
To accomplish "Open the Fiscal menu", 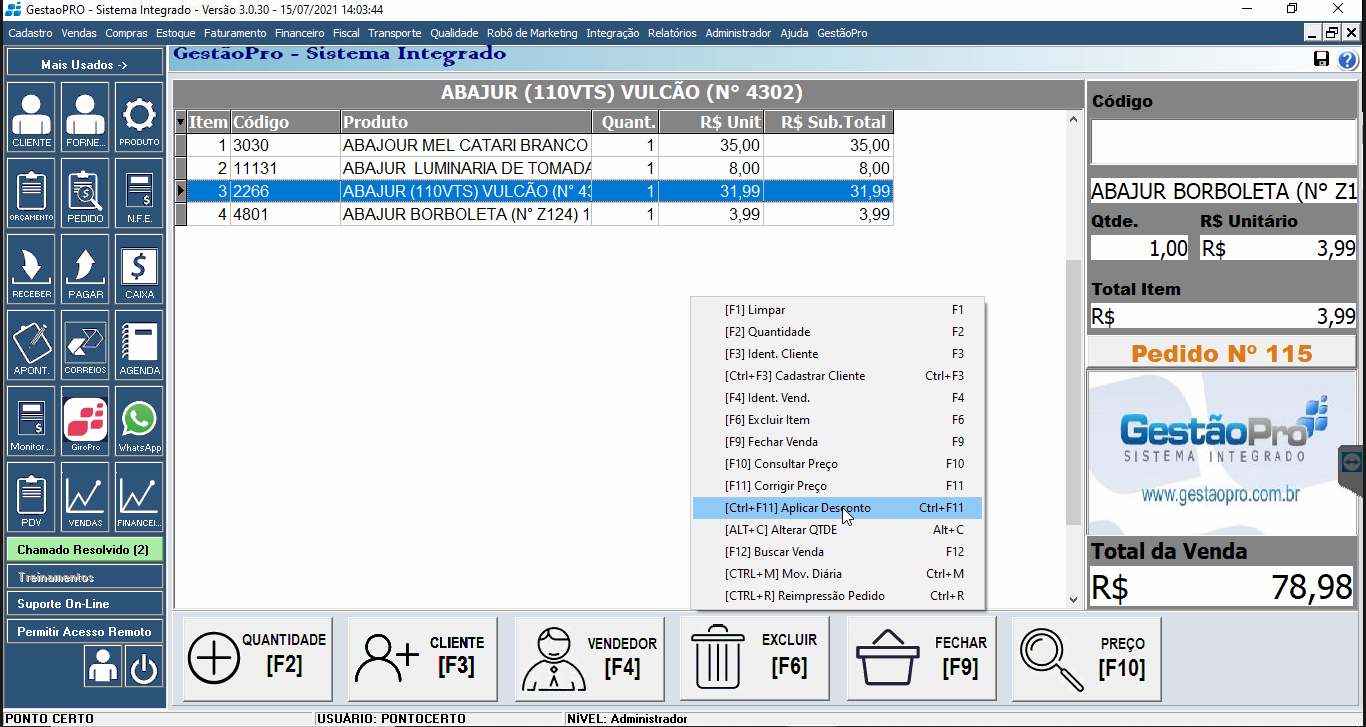I will [346, 33].
